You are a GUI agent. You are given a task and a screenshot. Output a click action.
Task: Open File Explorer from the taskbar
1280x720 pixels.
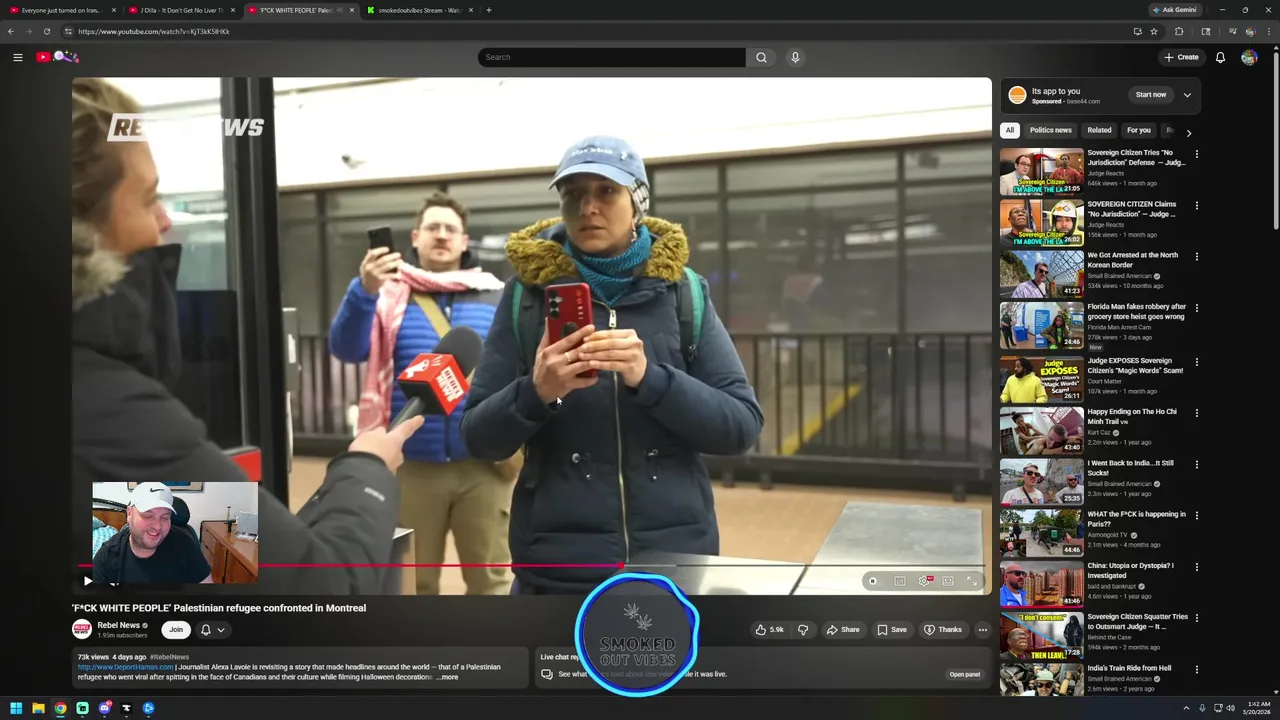tap(38, 708)
